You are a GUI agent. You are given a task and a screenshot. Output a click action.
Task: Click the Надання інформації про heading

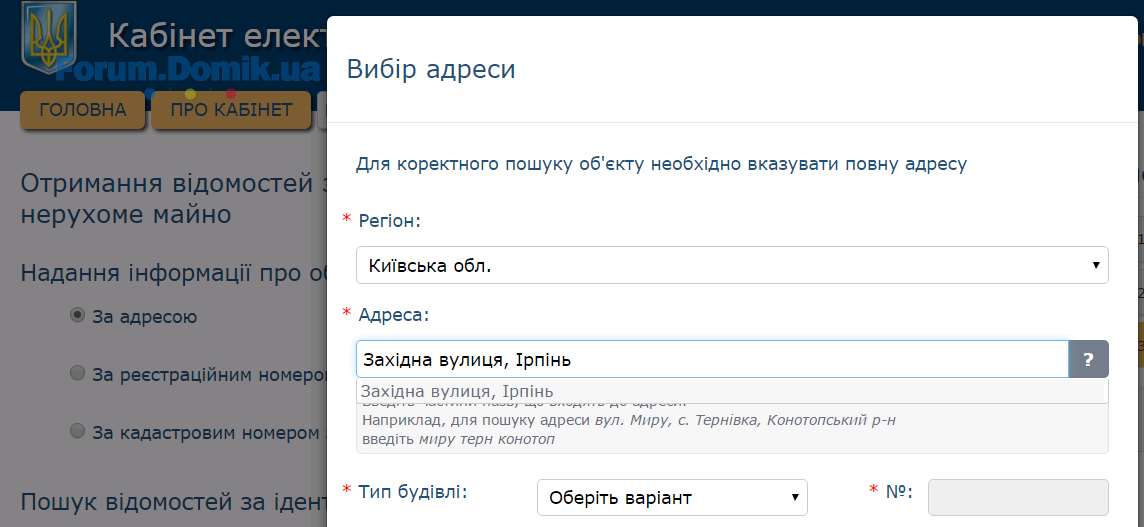174,273
